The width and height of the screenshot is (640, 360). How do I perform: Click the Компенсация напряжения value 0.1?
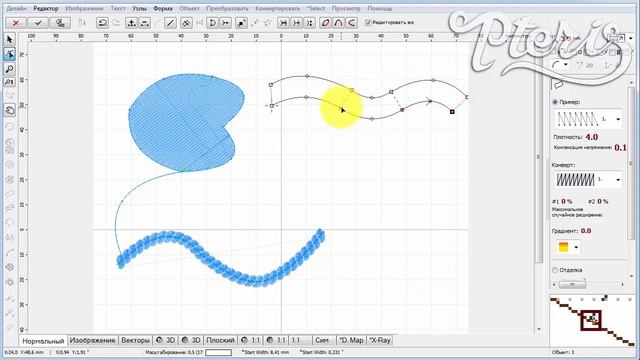point(620,147)
